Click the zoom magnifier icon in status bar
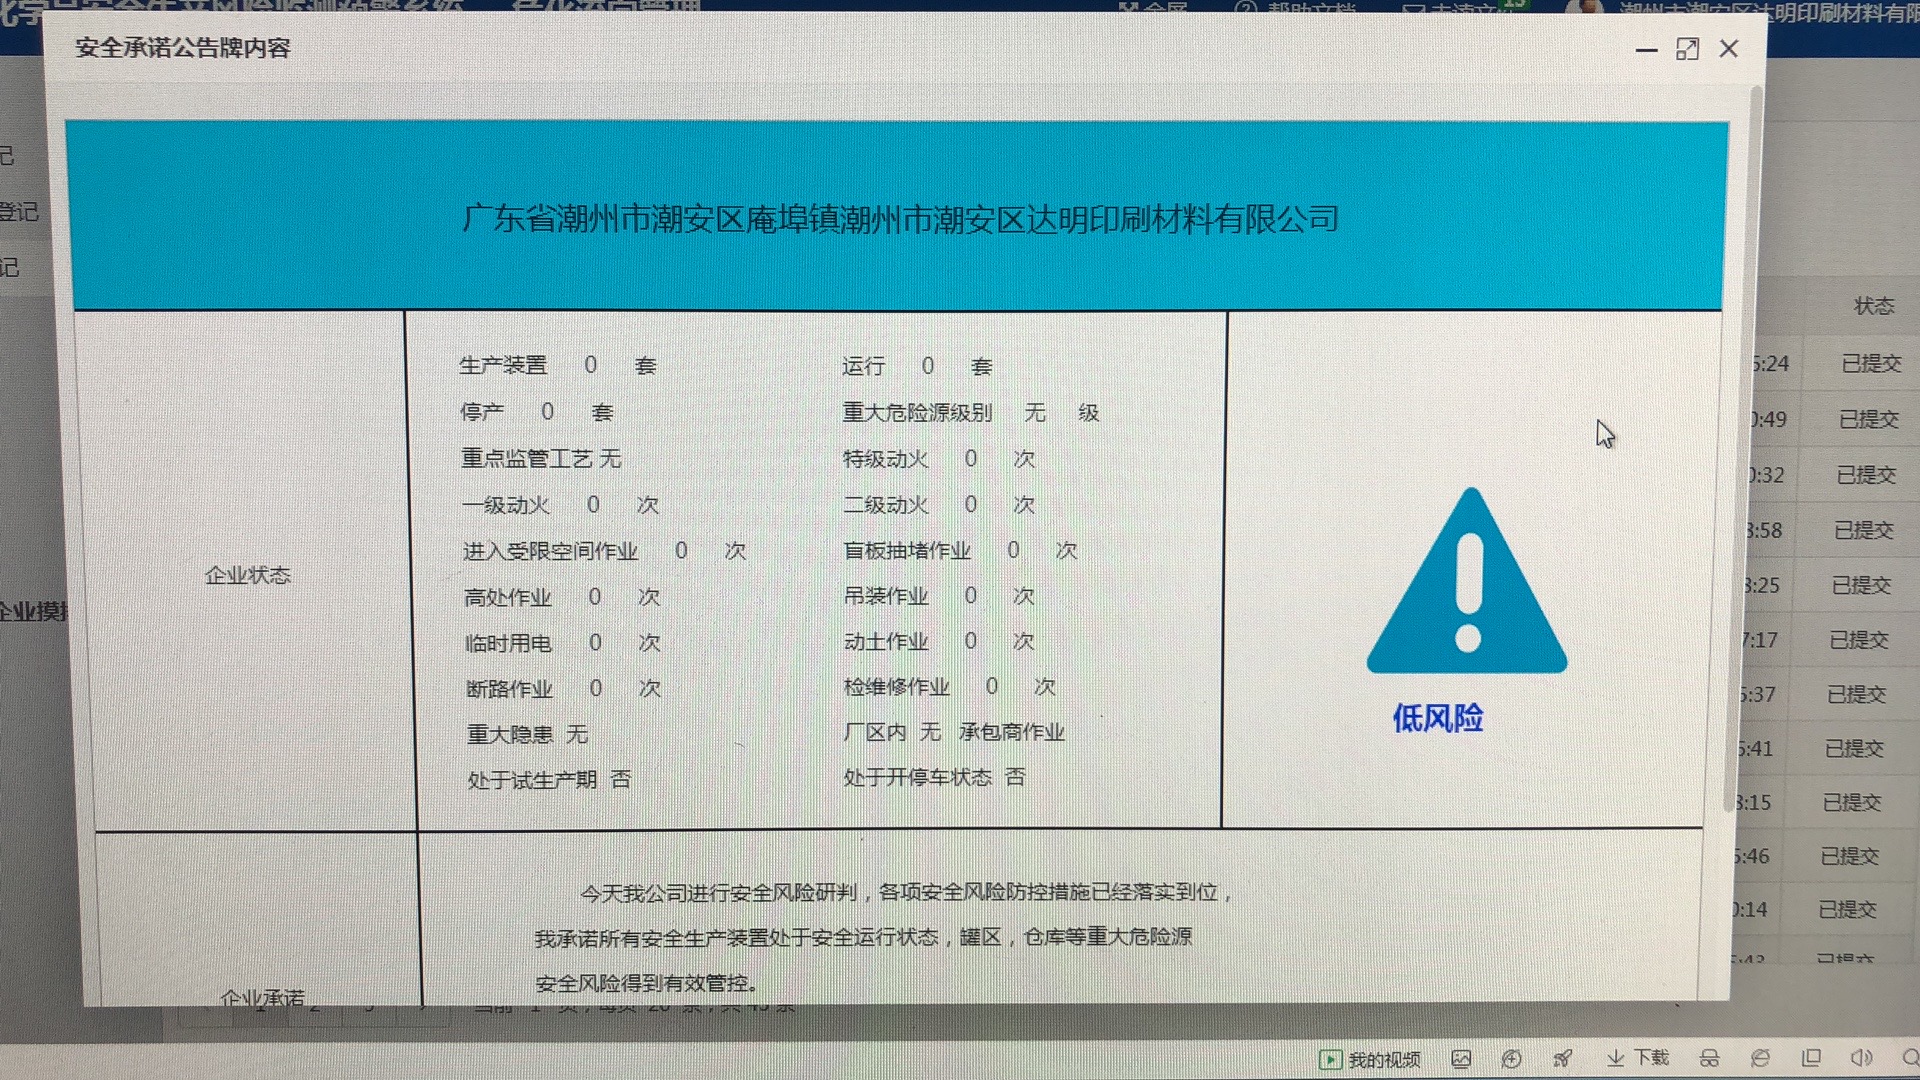 coord(1909,1058)
